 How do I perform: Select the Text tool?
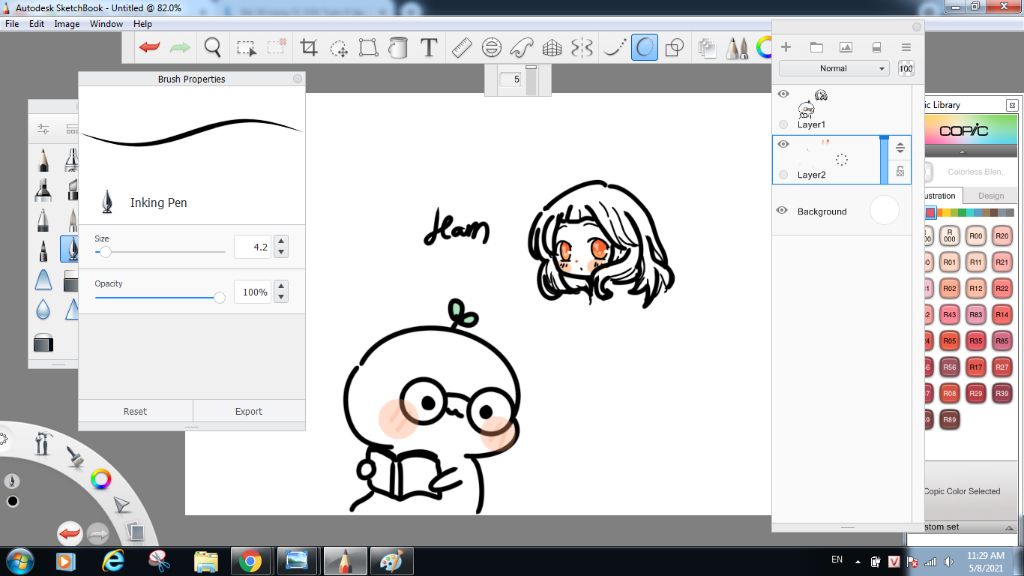click(x=428, y=47)
